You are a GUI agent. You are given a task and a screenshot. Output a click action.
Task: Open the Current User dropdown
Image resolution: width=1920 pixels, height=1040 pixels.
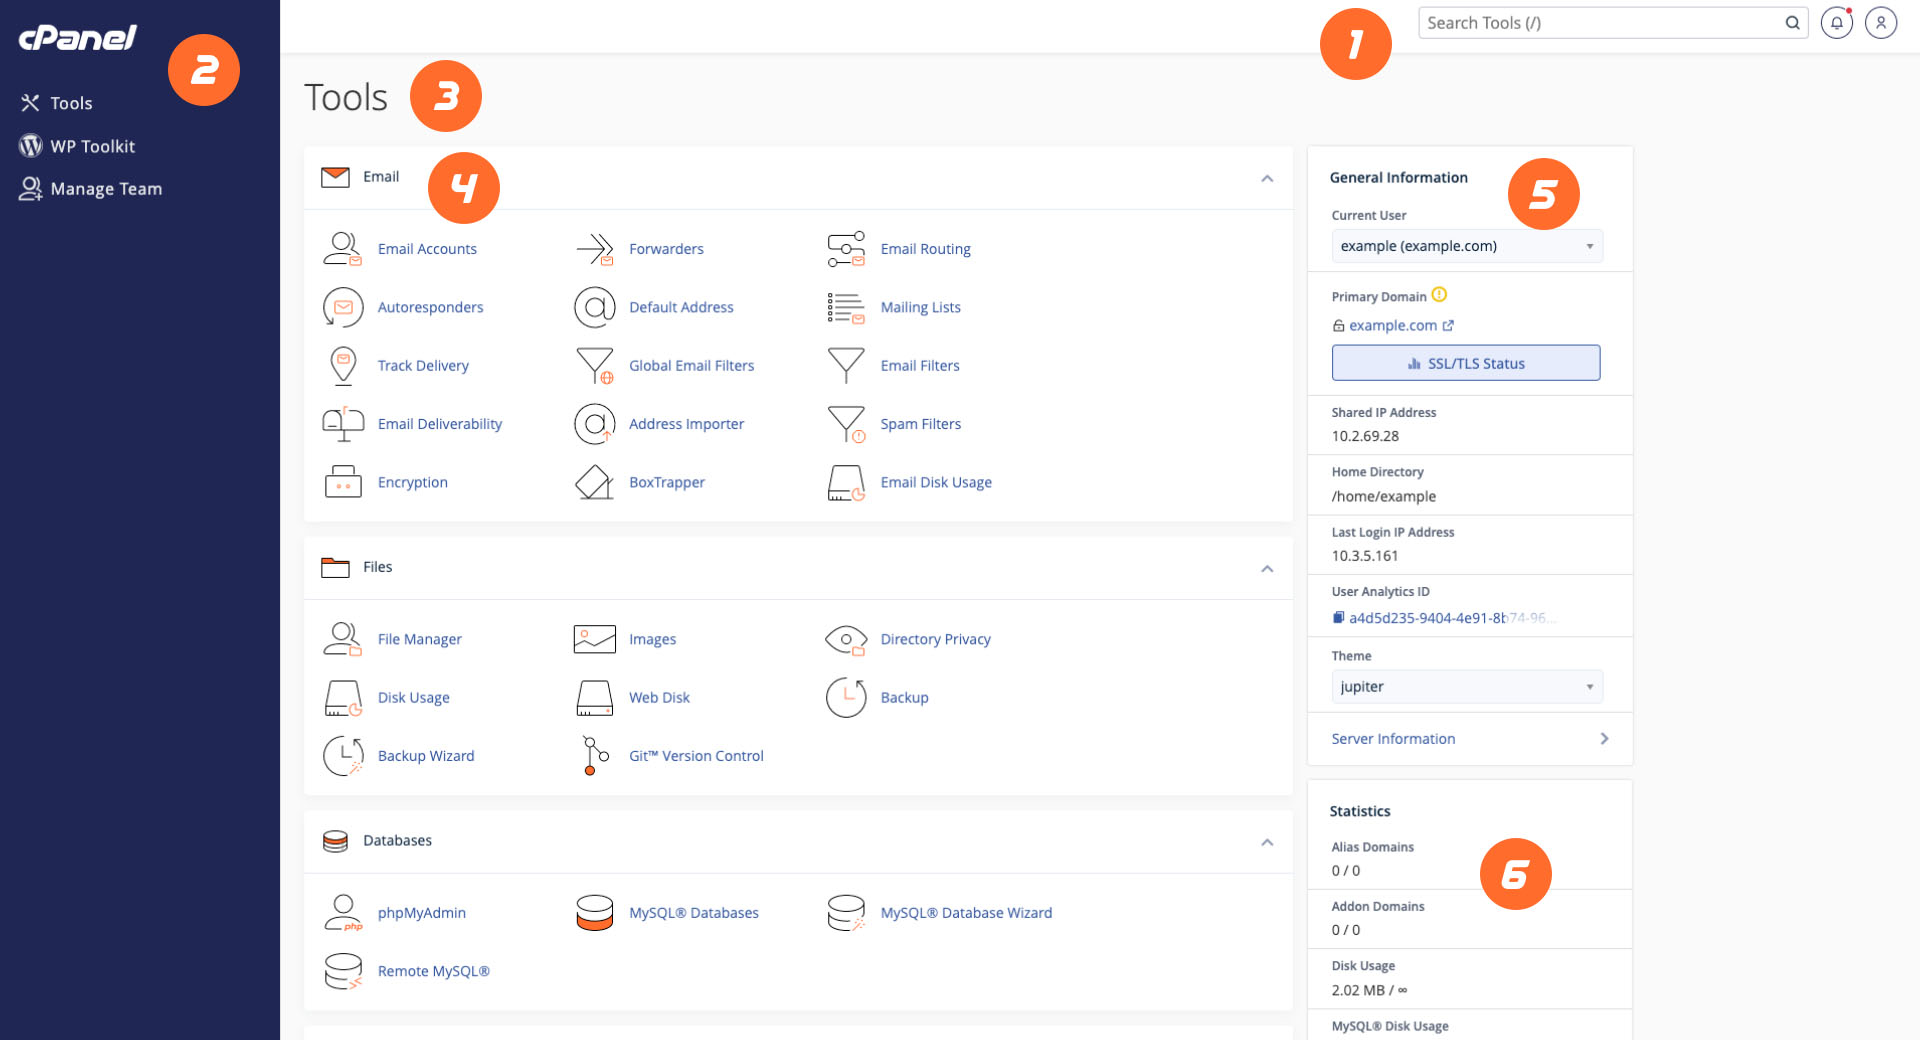(1466, 246)
